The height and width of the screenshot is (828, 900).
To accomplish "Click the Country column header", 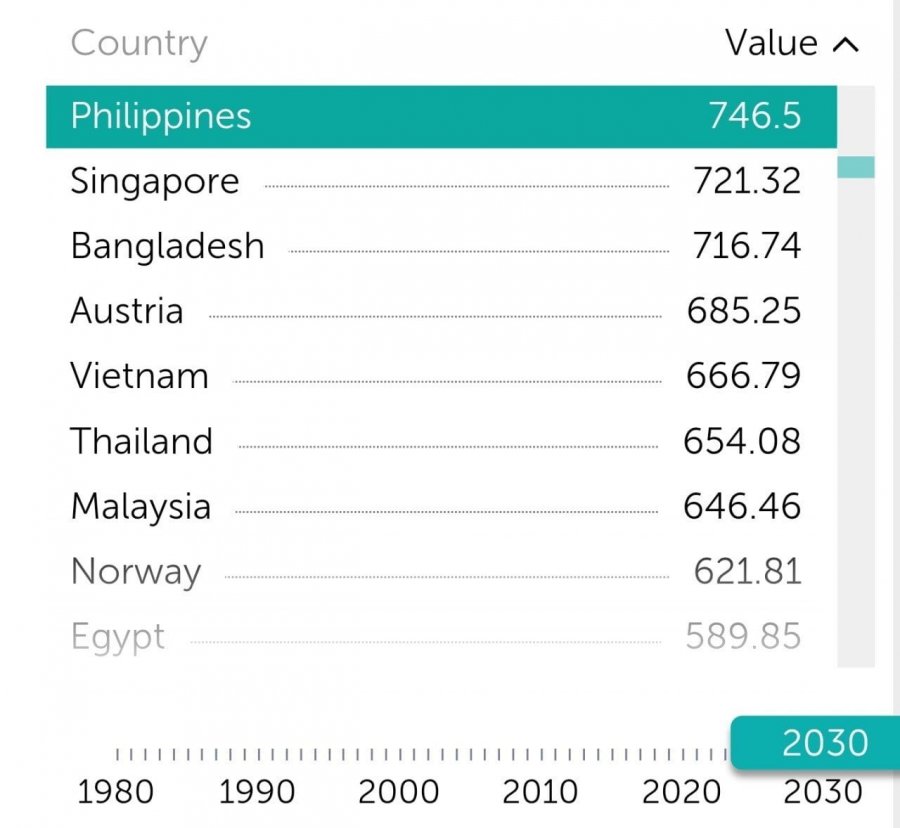I will 139,43.
